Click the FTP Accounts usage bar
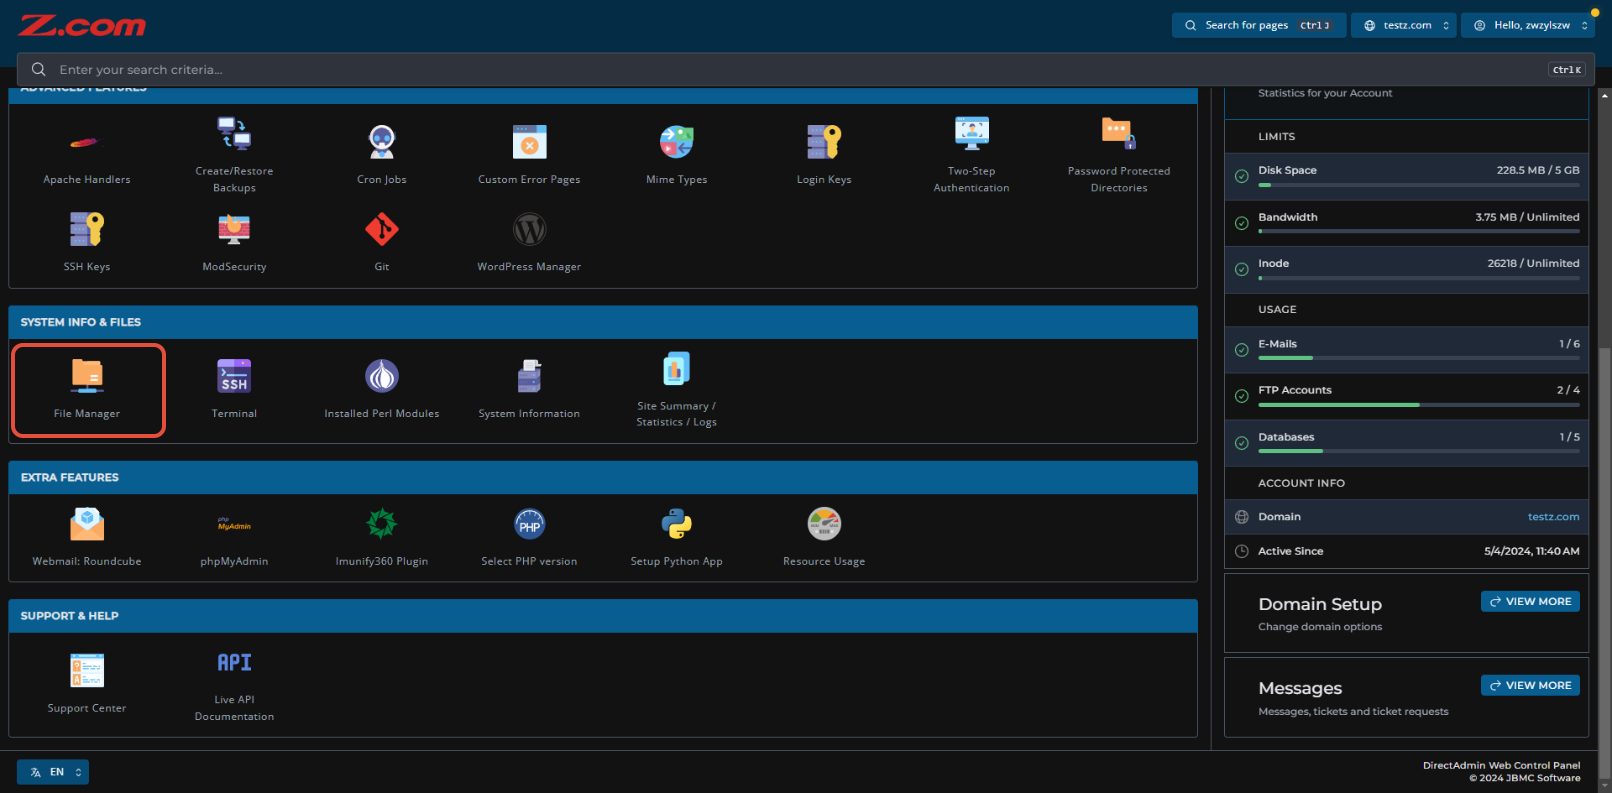Image resolution: width=1612 pixels, height=793 pixels. 1419,405
